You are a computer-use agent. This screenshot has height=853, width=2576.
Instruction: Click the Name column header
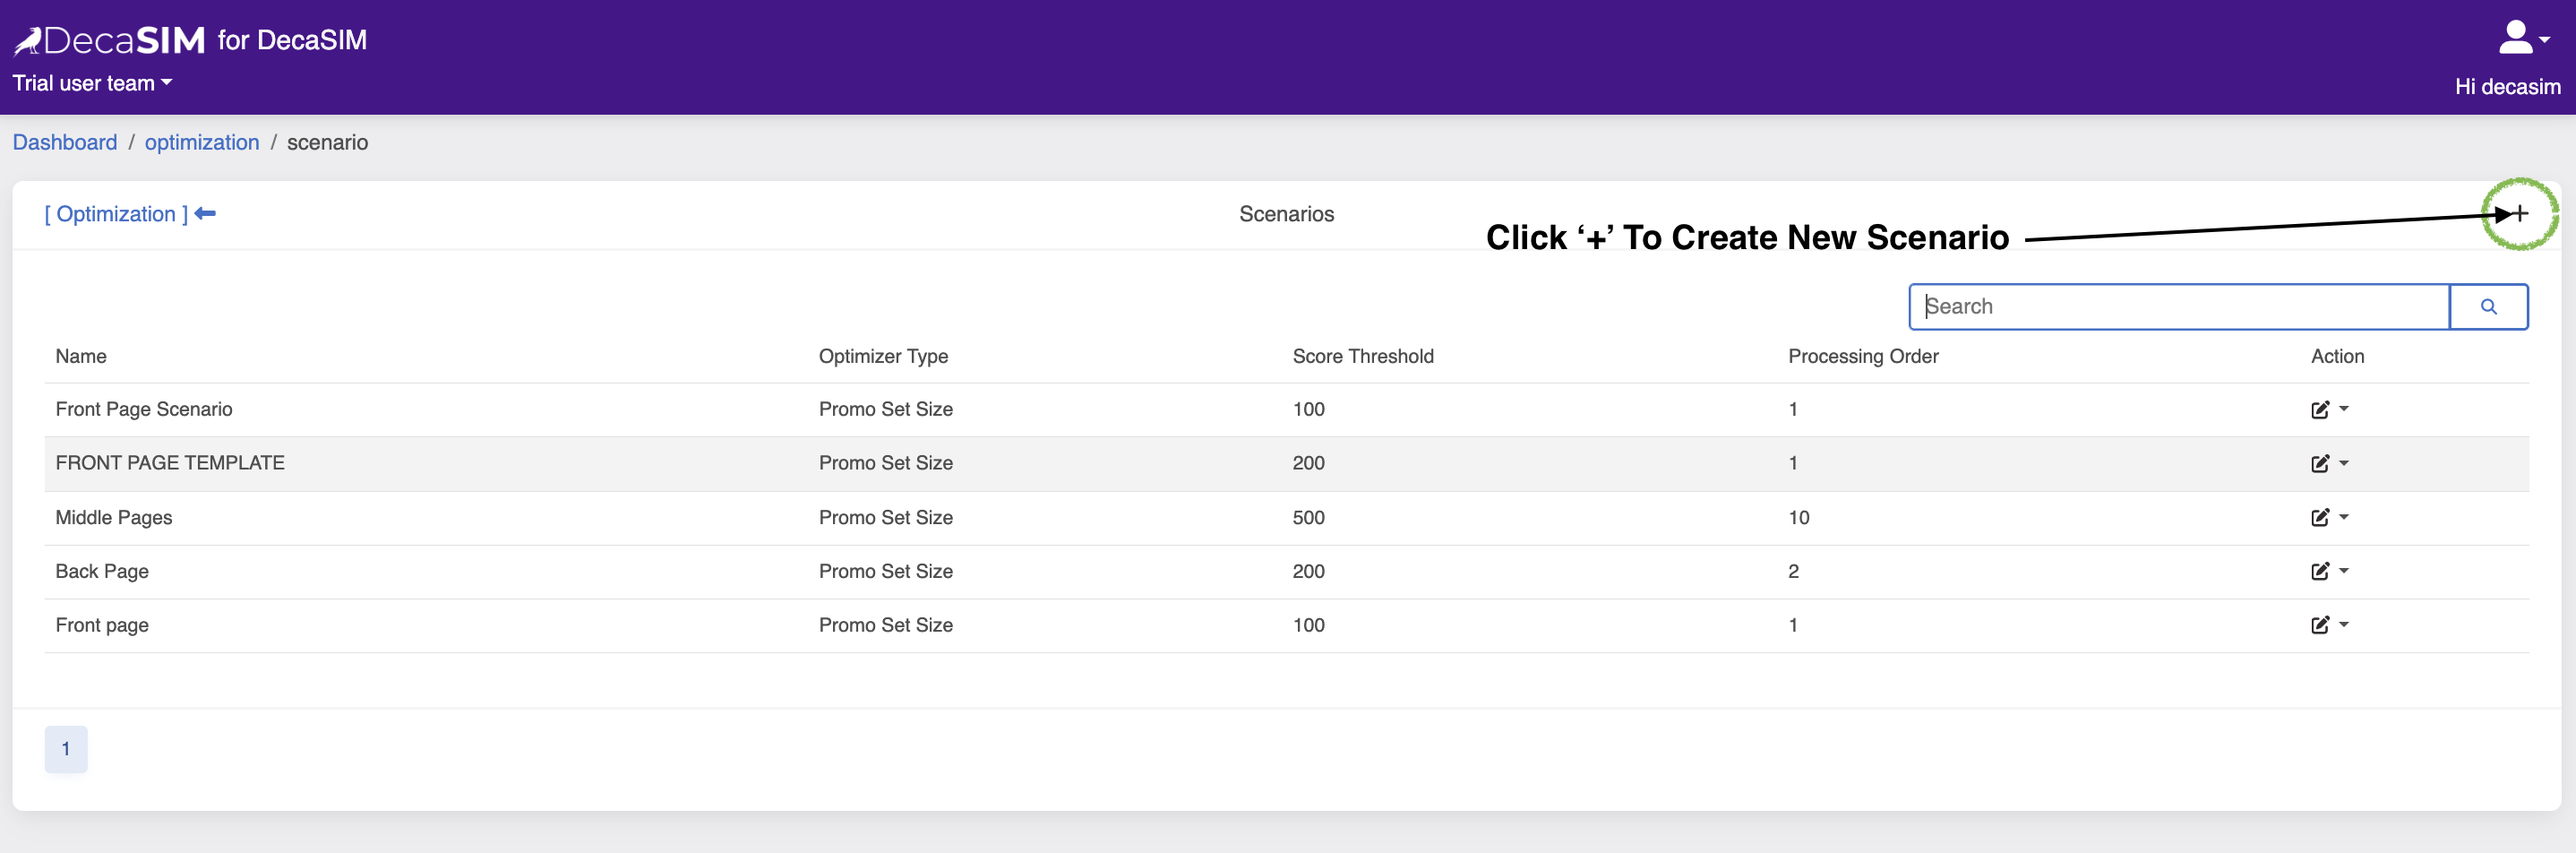81,356
